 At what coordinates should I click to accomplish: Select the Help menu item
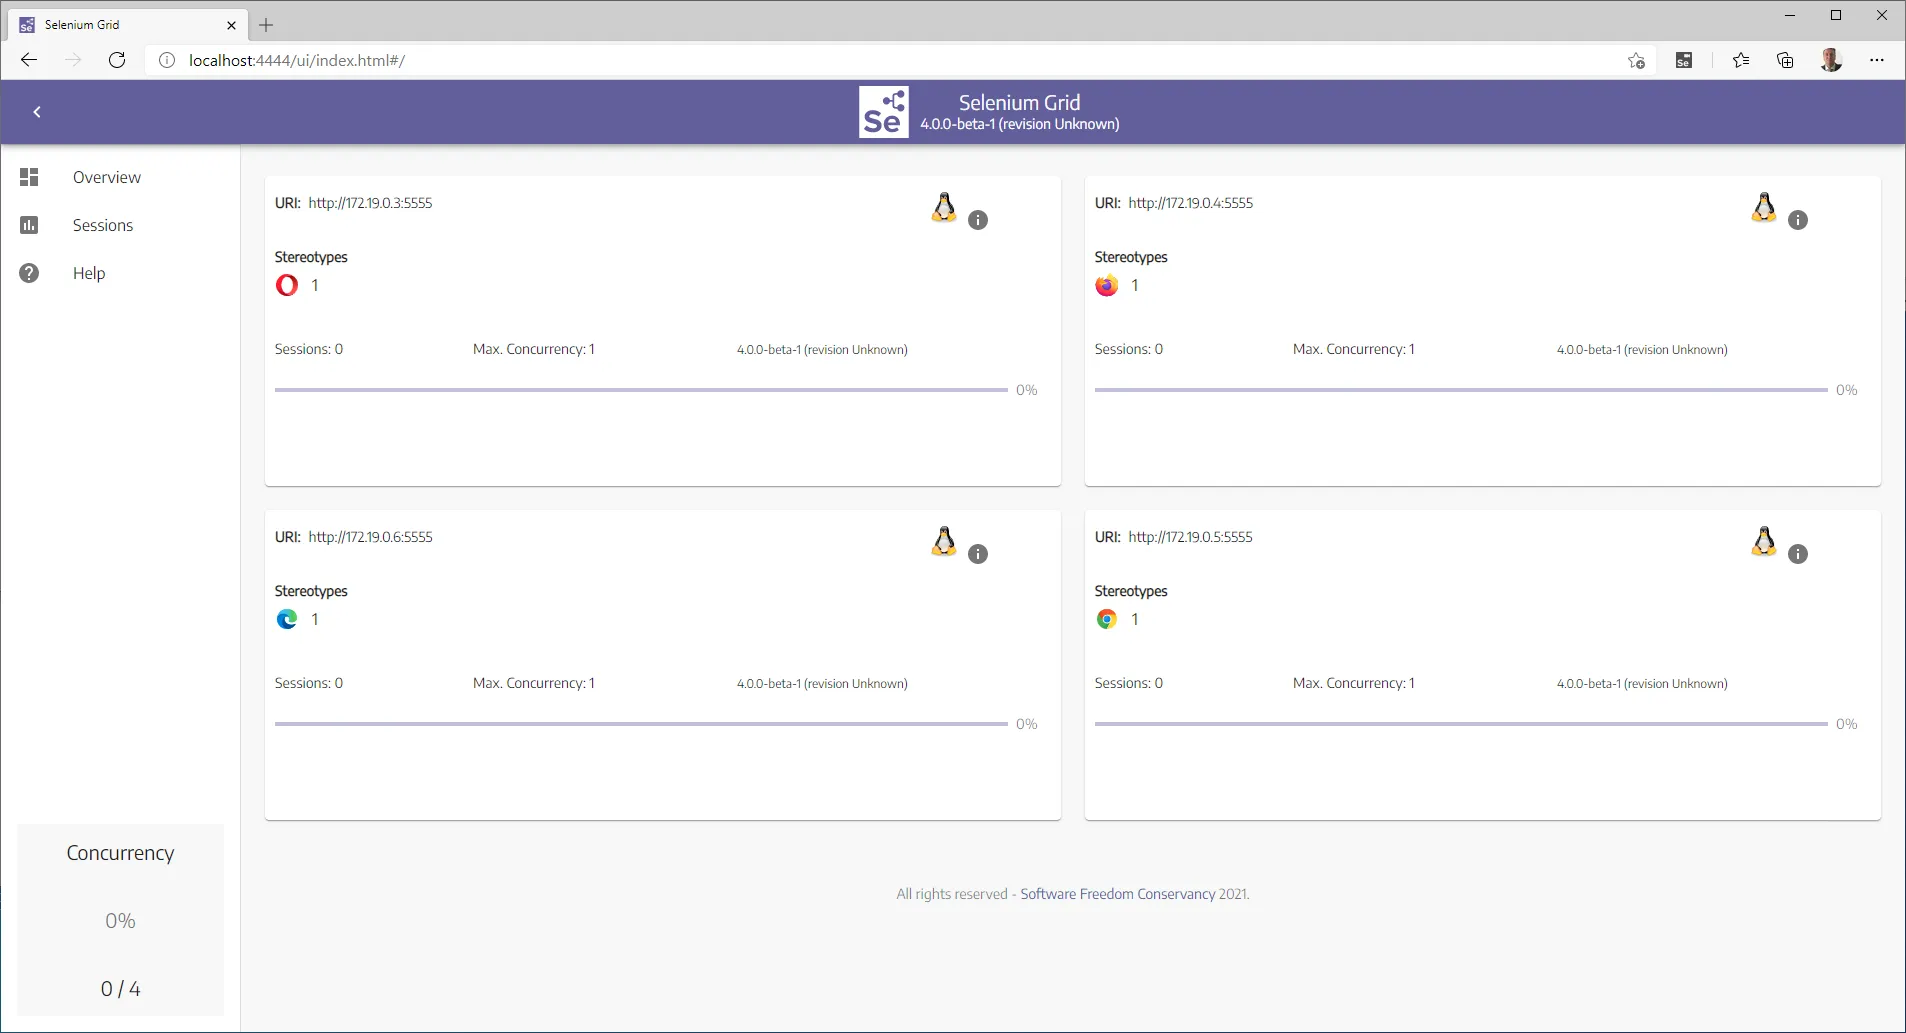[x=89, y=273]
